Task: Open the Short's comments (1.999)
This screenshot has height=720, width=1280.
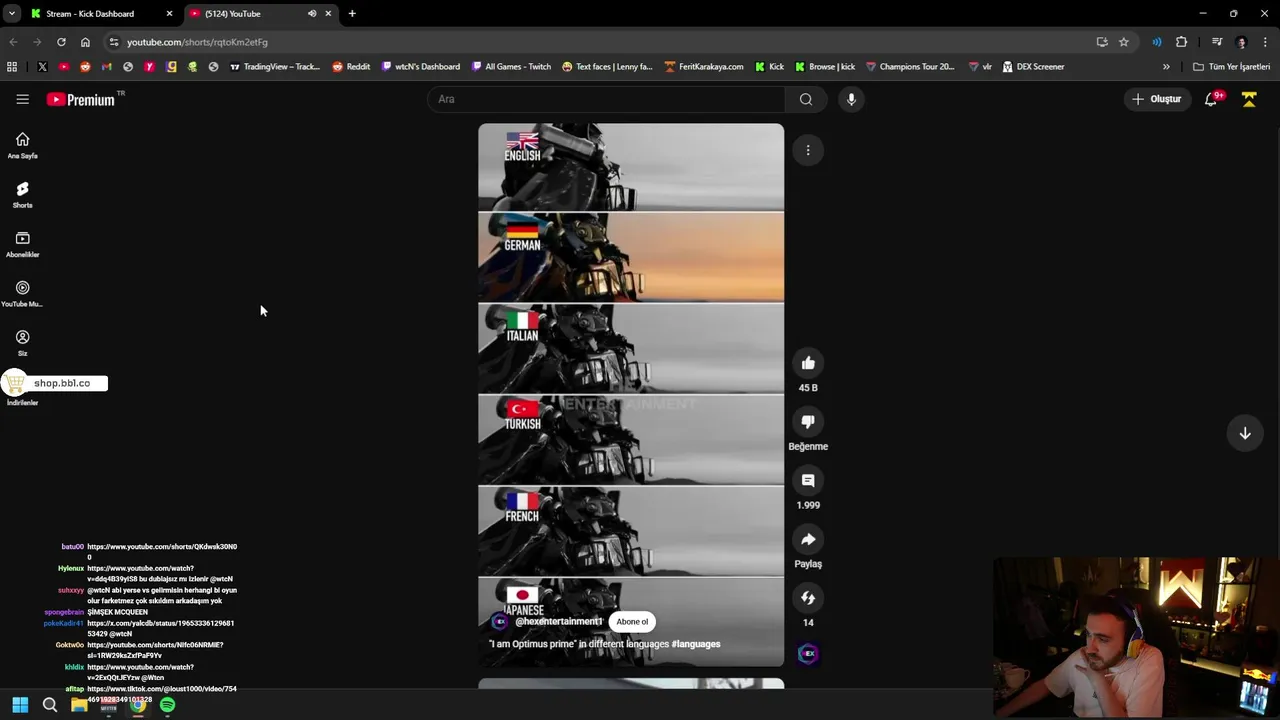Action: point(808,481)
